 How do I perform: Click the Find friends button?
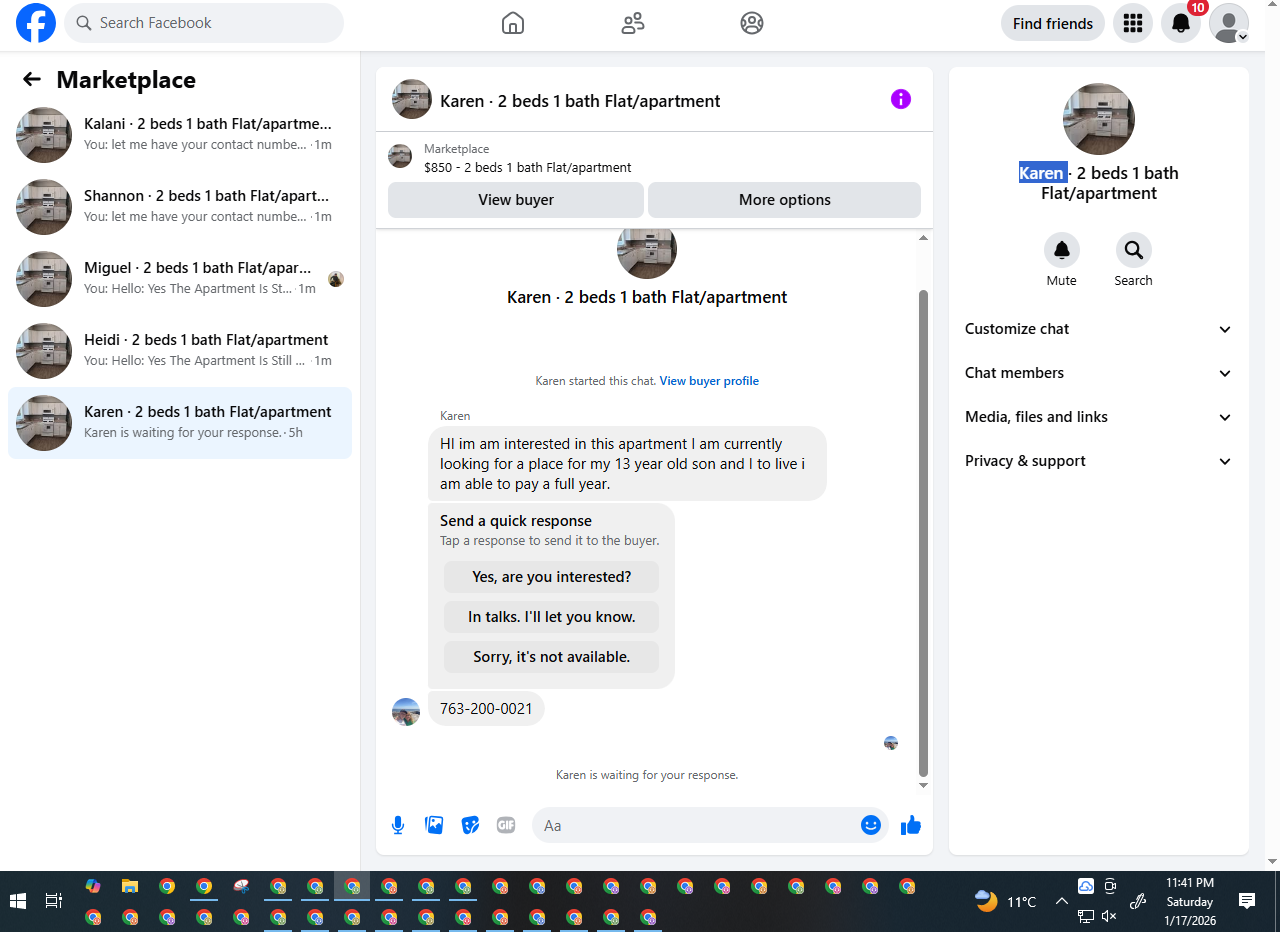pos(1053,23)
